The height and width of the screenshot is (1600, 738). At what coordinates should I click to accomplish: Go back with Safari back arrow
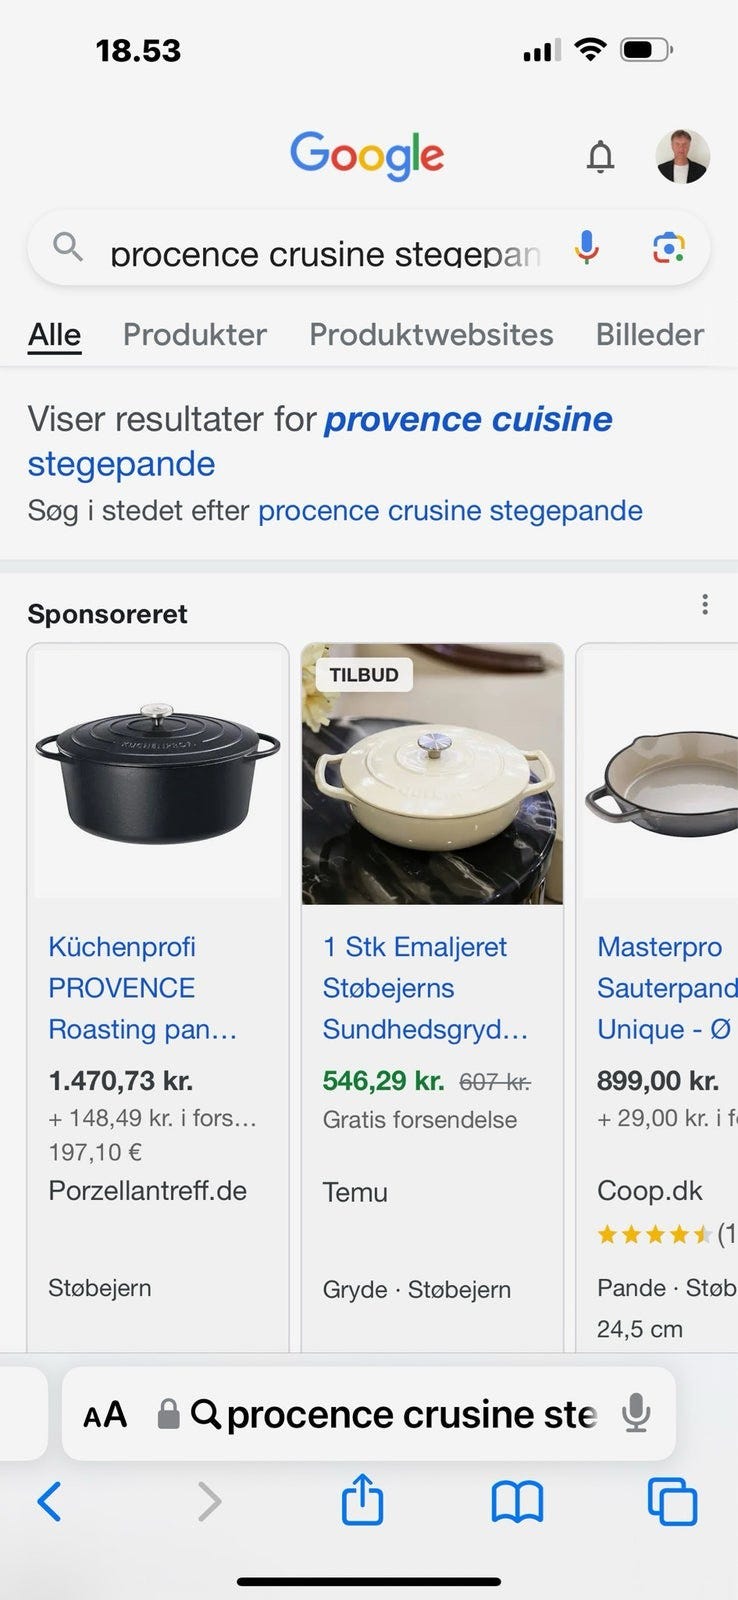click(x=49, y=1501)
